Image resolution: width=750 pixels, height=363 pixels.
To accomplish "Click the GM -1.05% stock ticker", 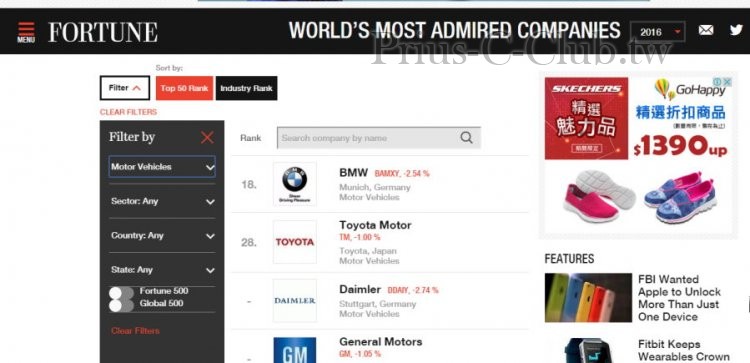I will point(360,354).
